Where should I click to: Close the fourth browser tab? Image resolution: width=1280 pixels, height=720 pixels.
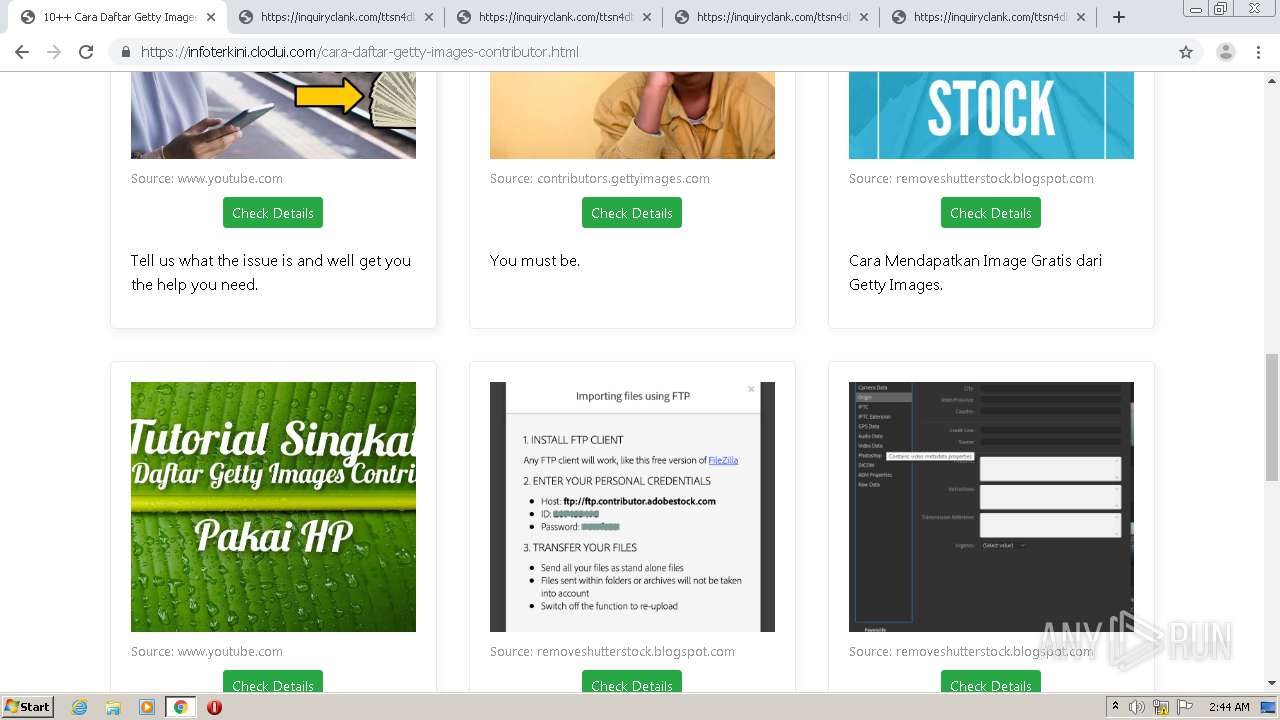pyautogui.click(x=864, y=17)
